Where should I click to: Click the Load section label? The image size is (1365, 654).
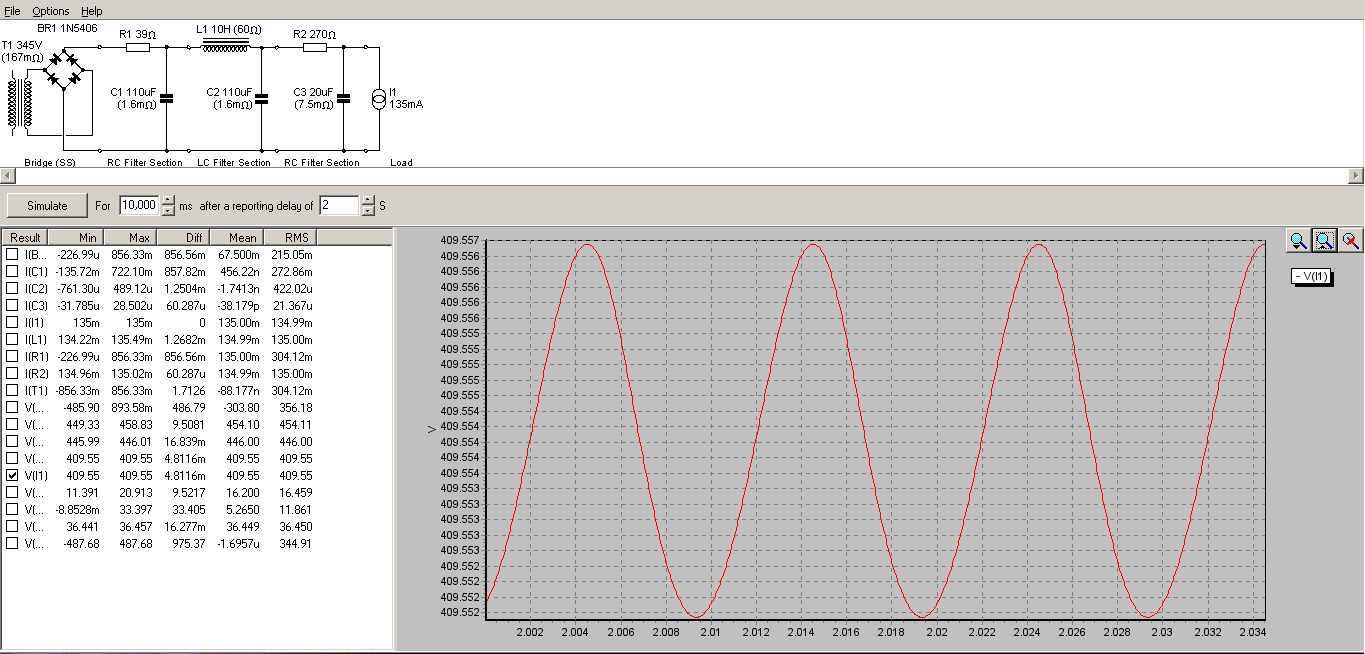(x=401, y=162)
